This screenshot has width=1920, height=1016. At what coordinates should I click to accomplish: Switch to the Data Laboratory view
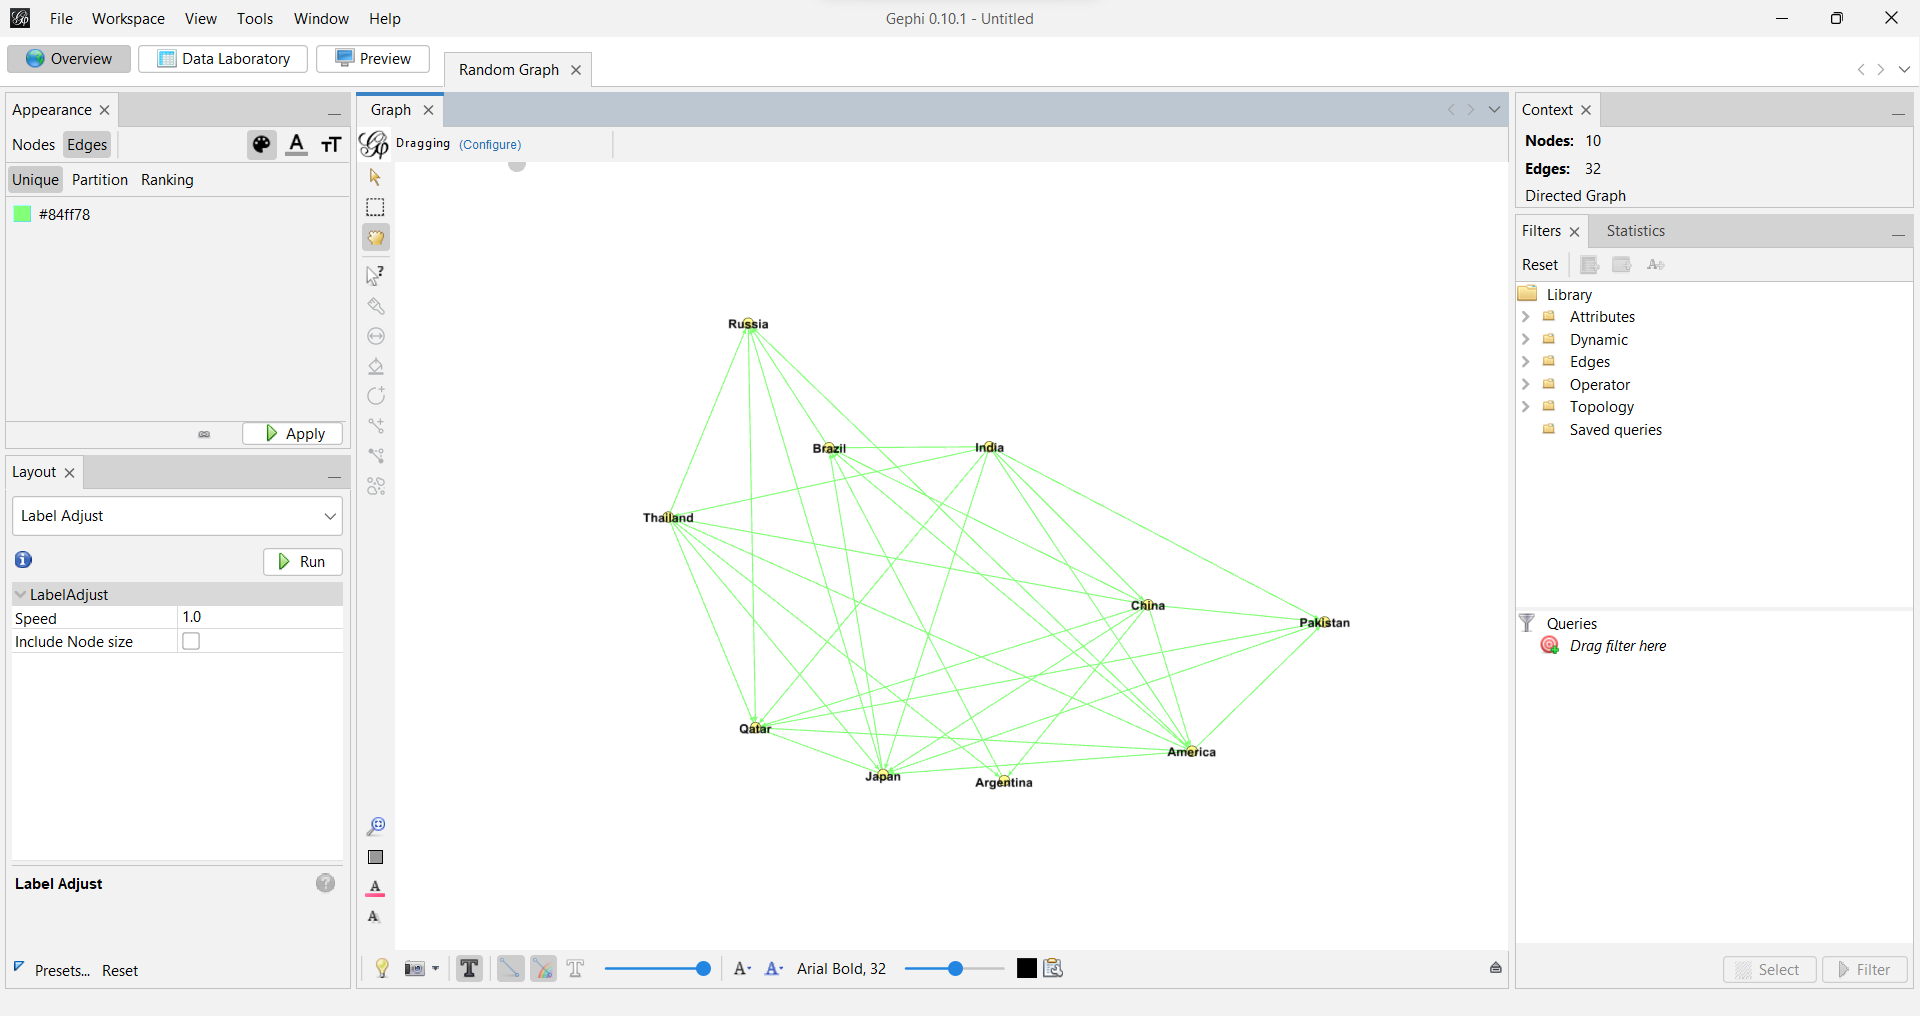[x=222, y=58]
